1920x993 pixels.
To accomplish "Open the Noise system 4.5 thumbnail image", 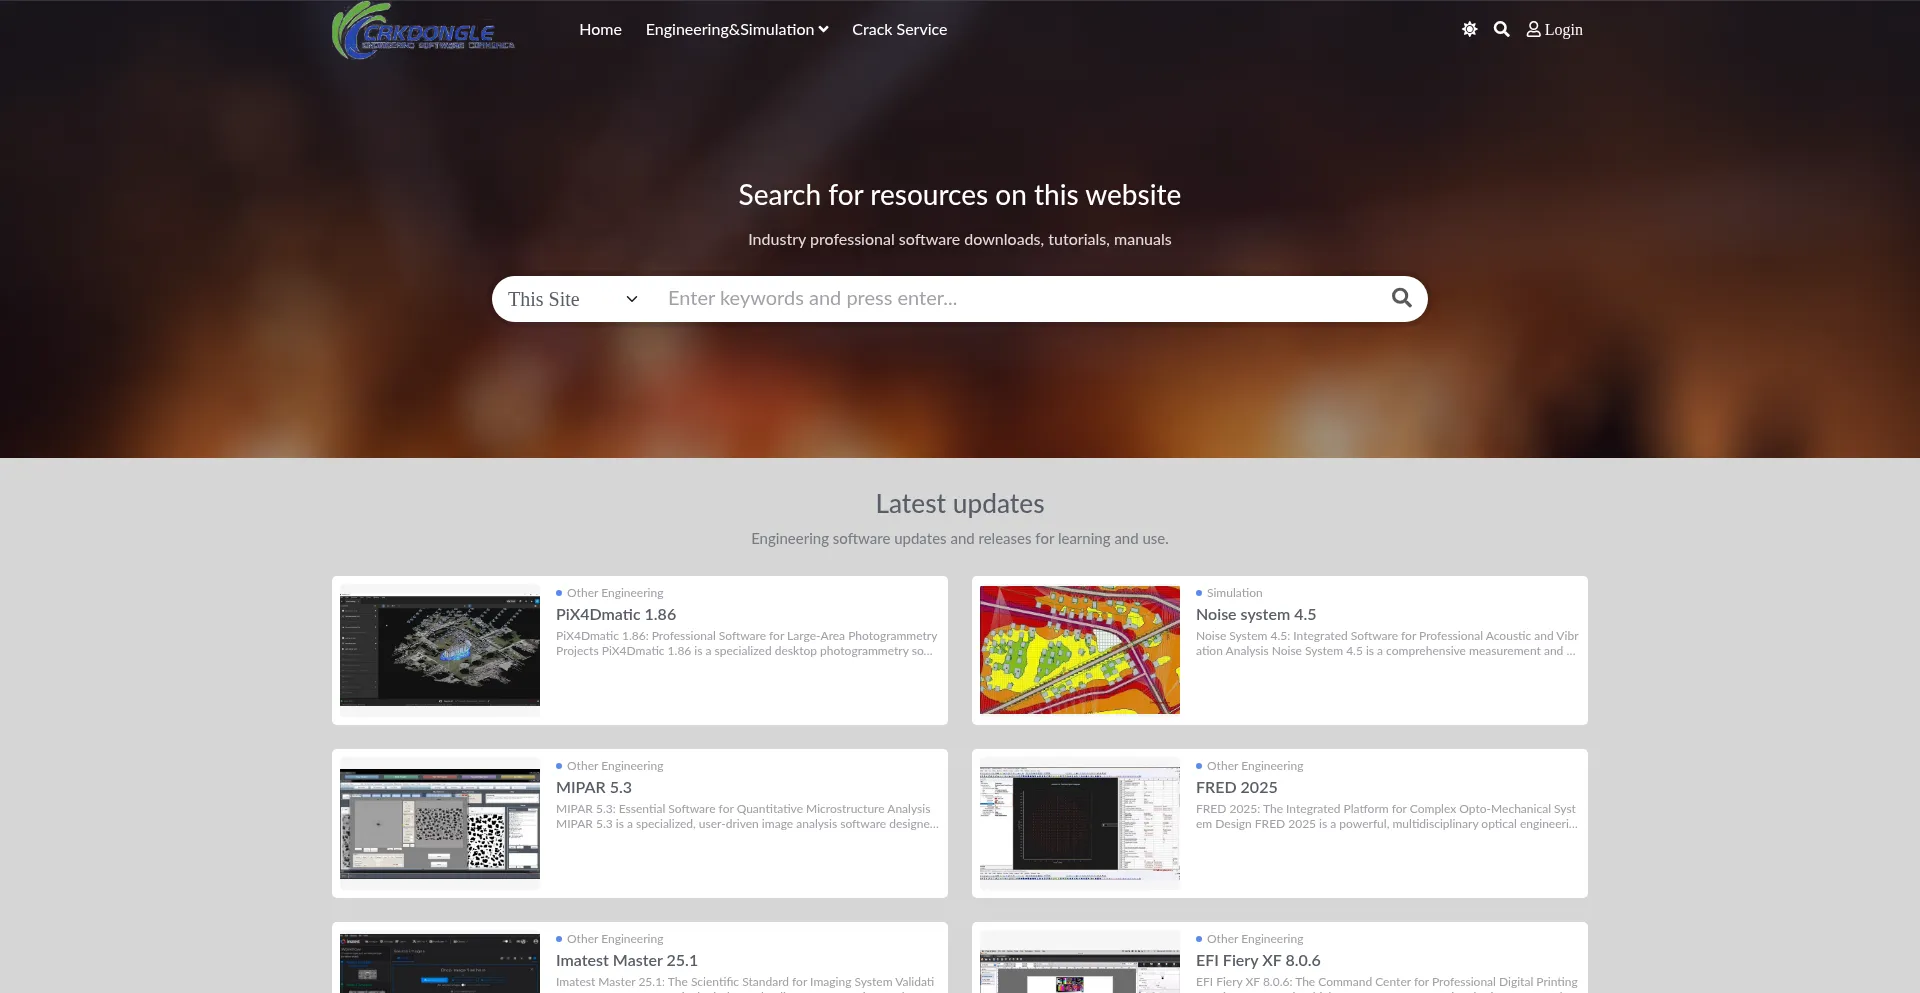I will [1080, 650].
